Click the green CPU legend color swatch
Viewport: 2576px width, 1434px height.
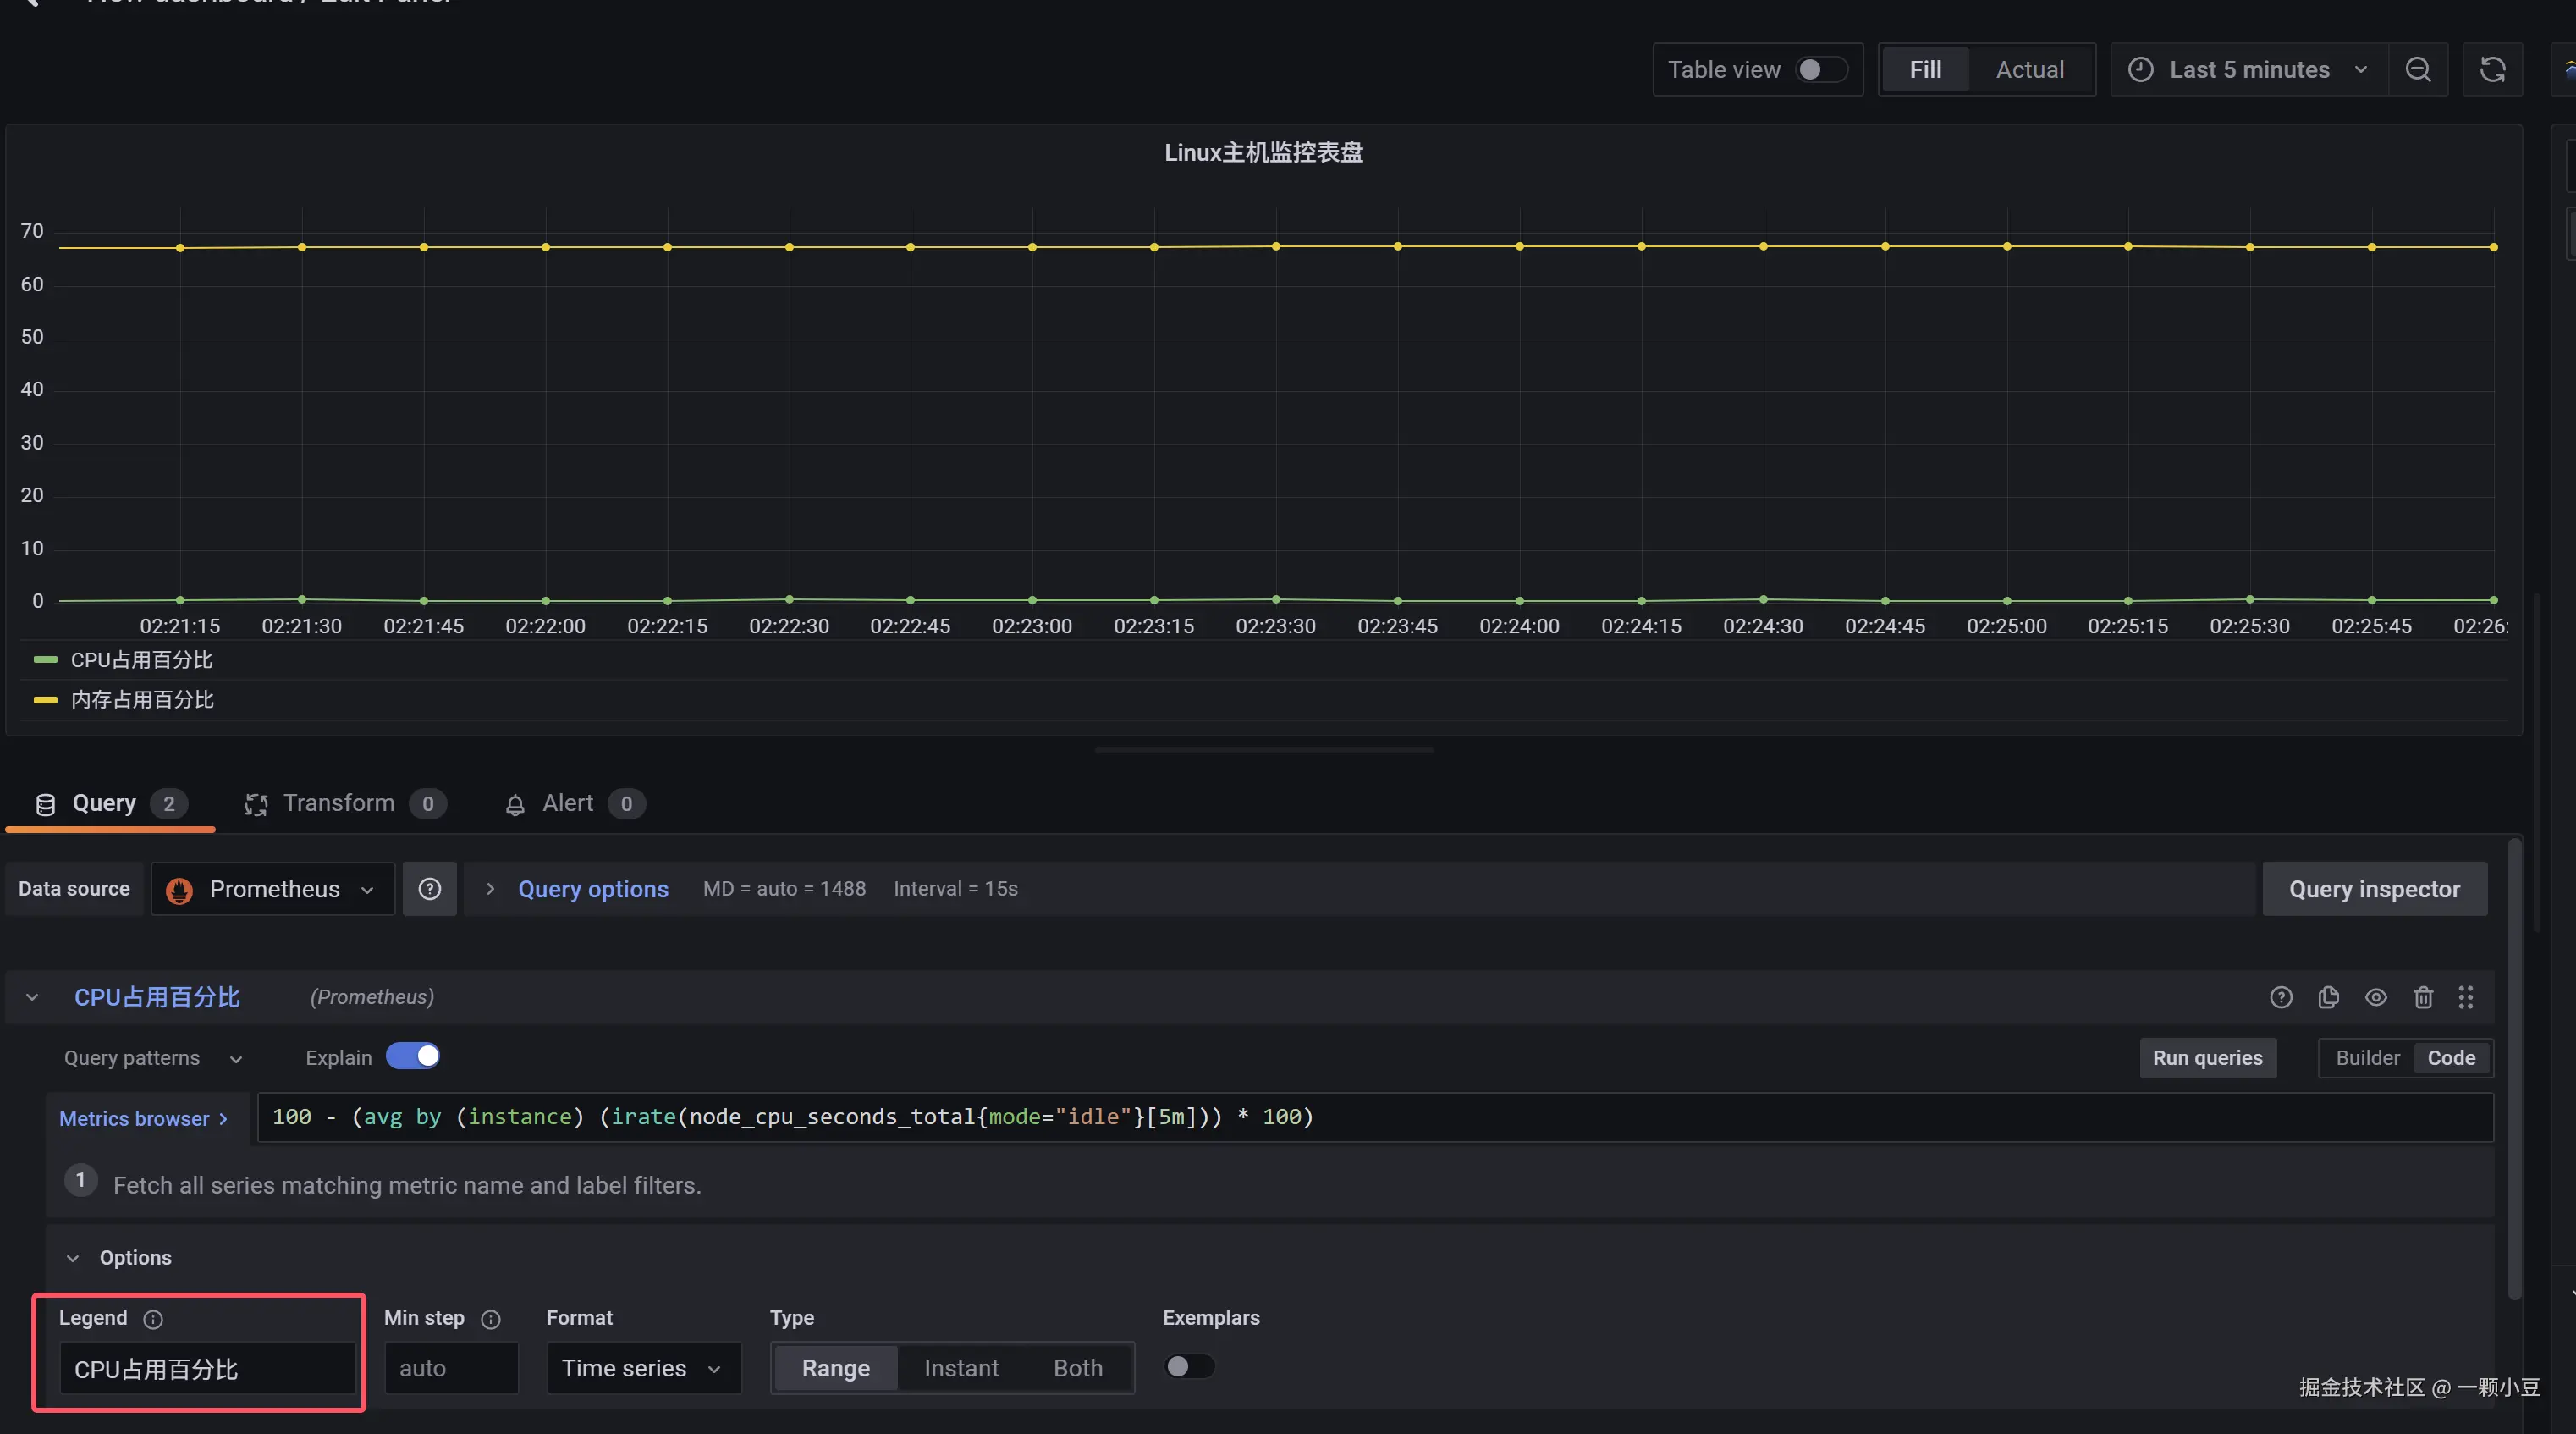pyautogui.click(x=45, y=660)
